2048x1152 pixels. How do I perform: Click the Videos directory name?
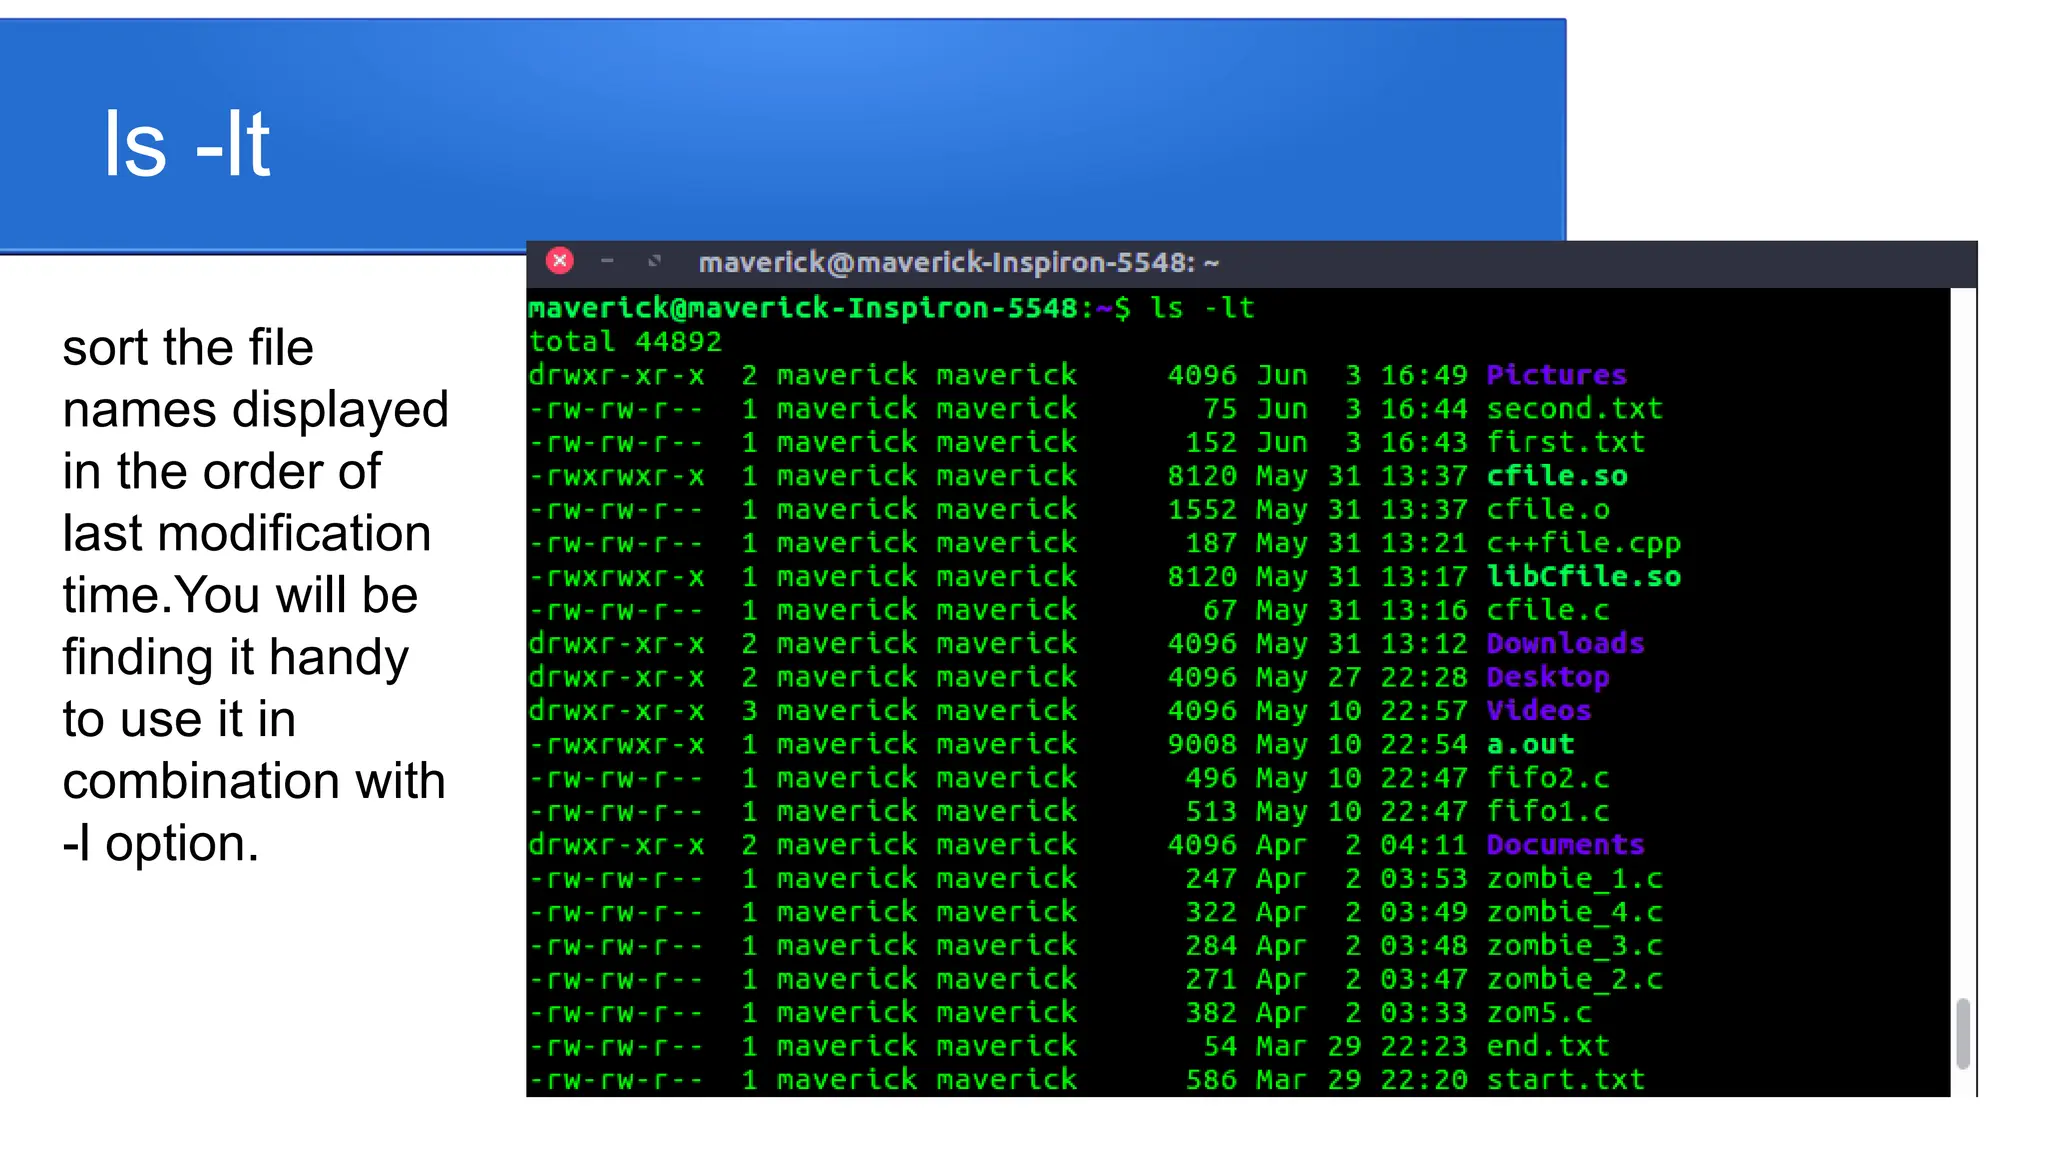(x=1538, y=710)
